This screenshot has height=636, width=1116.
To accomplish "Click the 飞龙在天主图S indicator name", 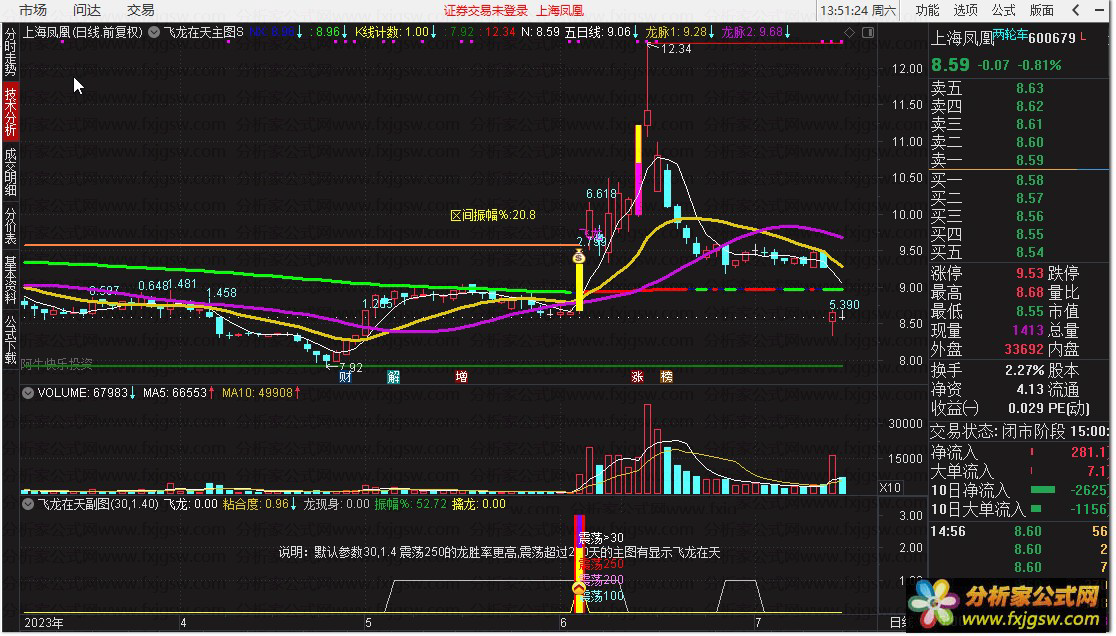I will coord(204,32).
